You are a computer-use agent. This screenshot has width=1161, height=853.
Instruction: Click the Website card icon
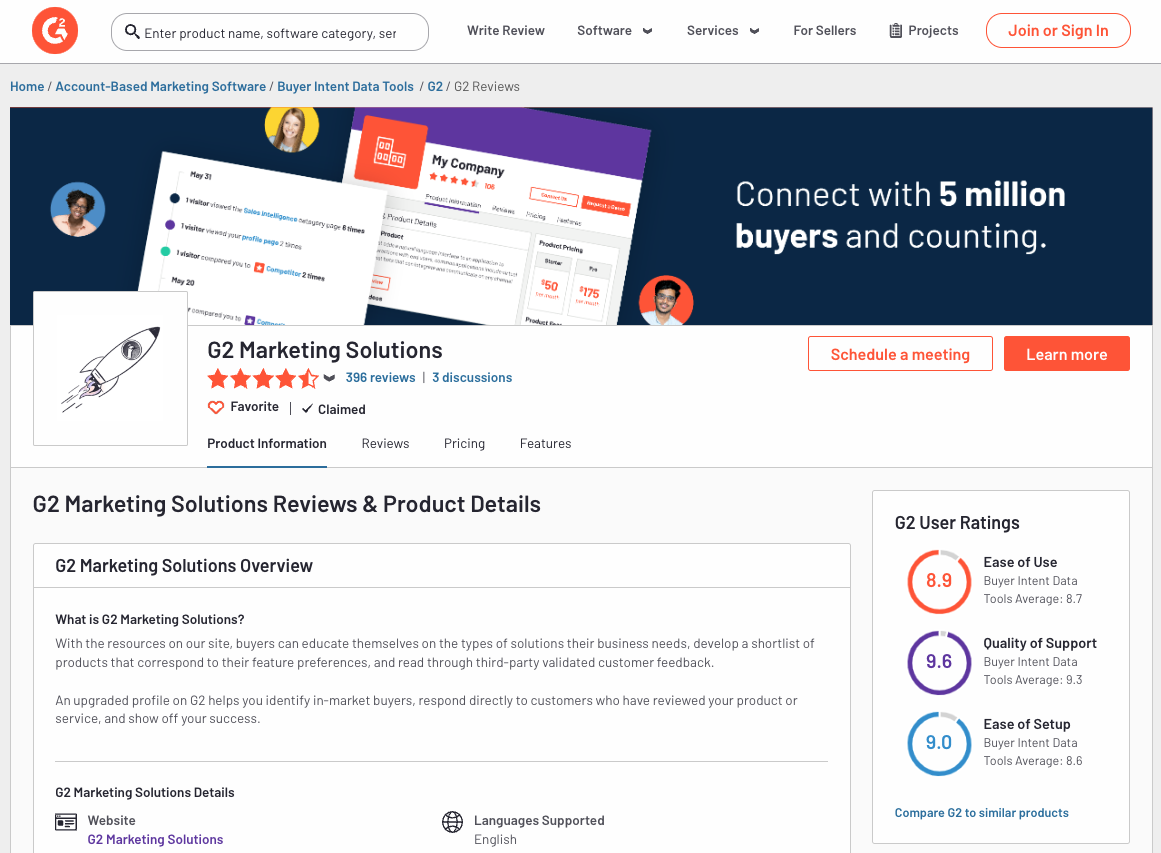coord(66,822)
